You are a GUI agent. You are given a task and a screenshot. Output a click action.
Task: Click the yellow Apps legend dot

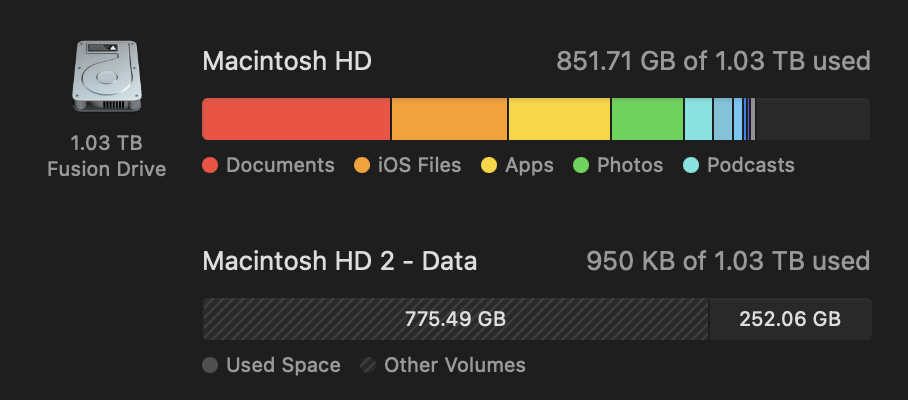pyautogui.click(x=490, y=166)
